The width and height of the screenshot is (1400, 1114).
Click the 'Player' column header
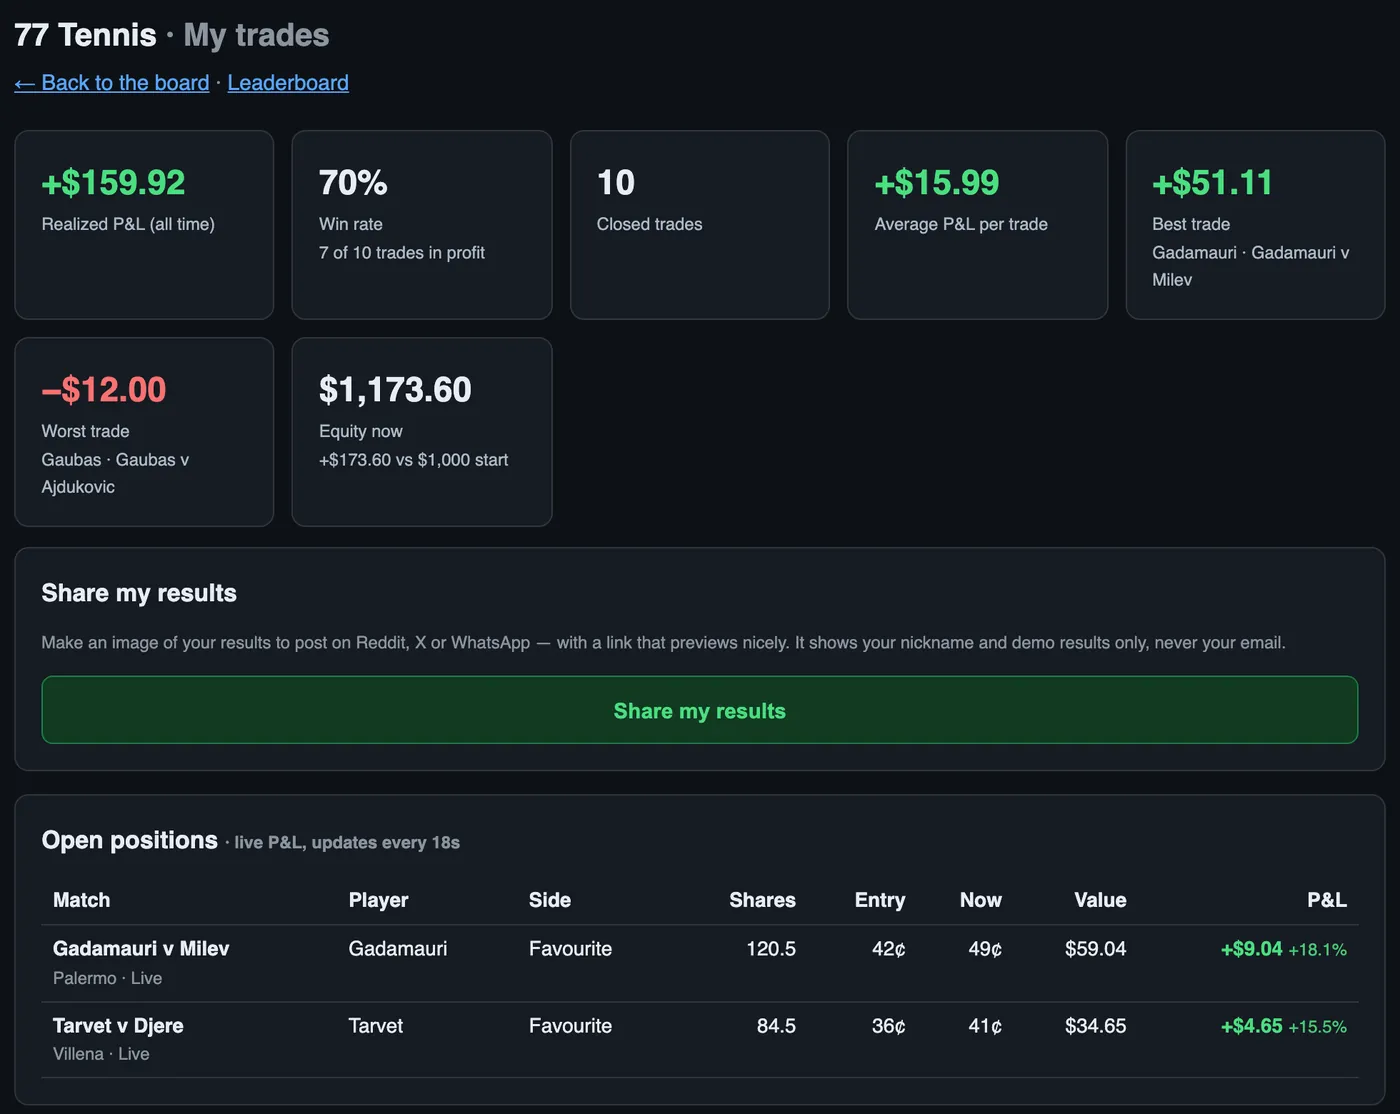tap(379, 900)
